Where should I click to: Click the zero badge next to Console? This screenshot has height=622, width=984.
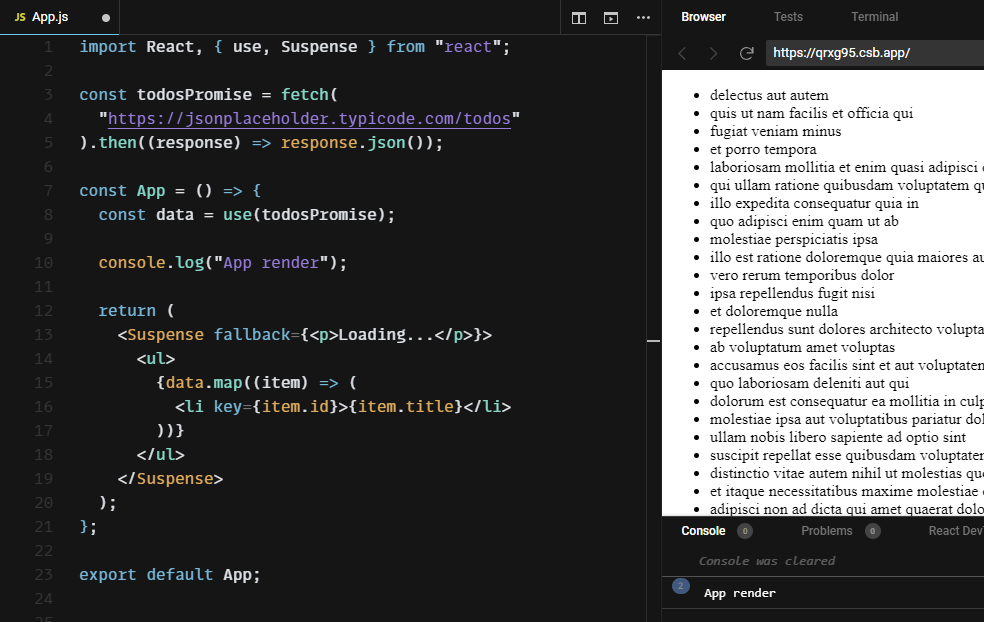click(x=743, y=531)
